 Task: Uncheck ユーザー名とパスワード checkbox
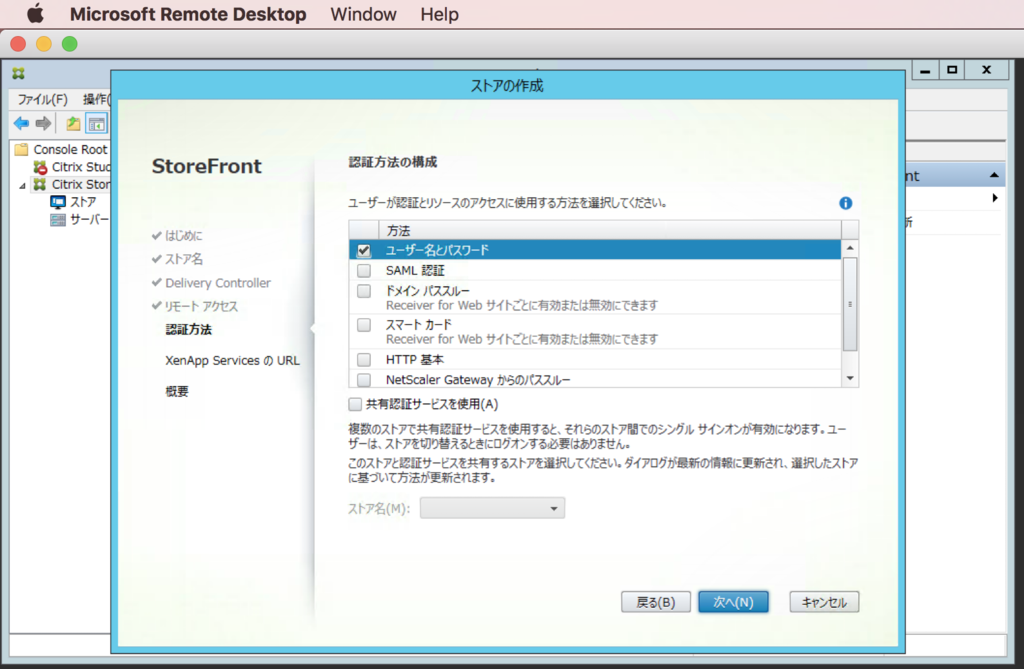tap(364, 250)
